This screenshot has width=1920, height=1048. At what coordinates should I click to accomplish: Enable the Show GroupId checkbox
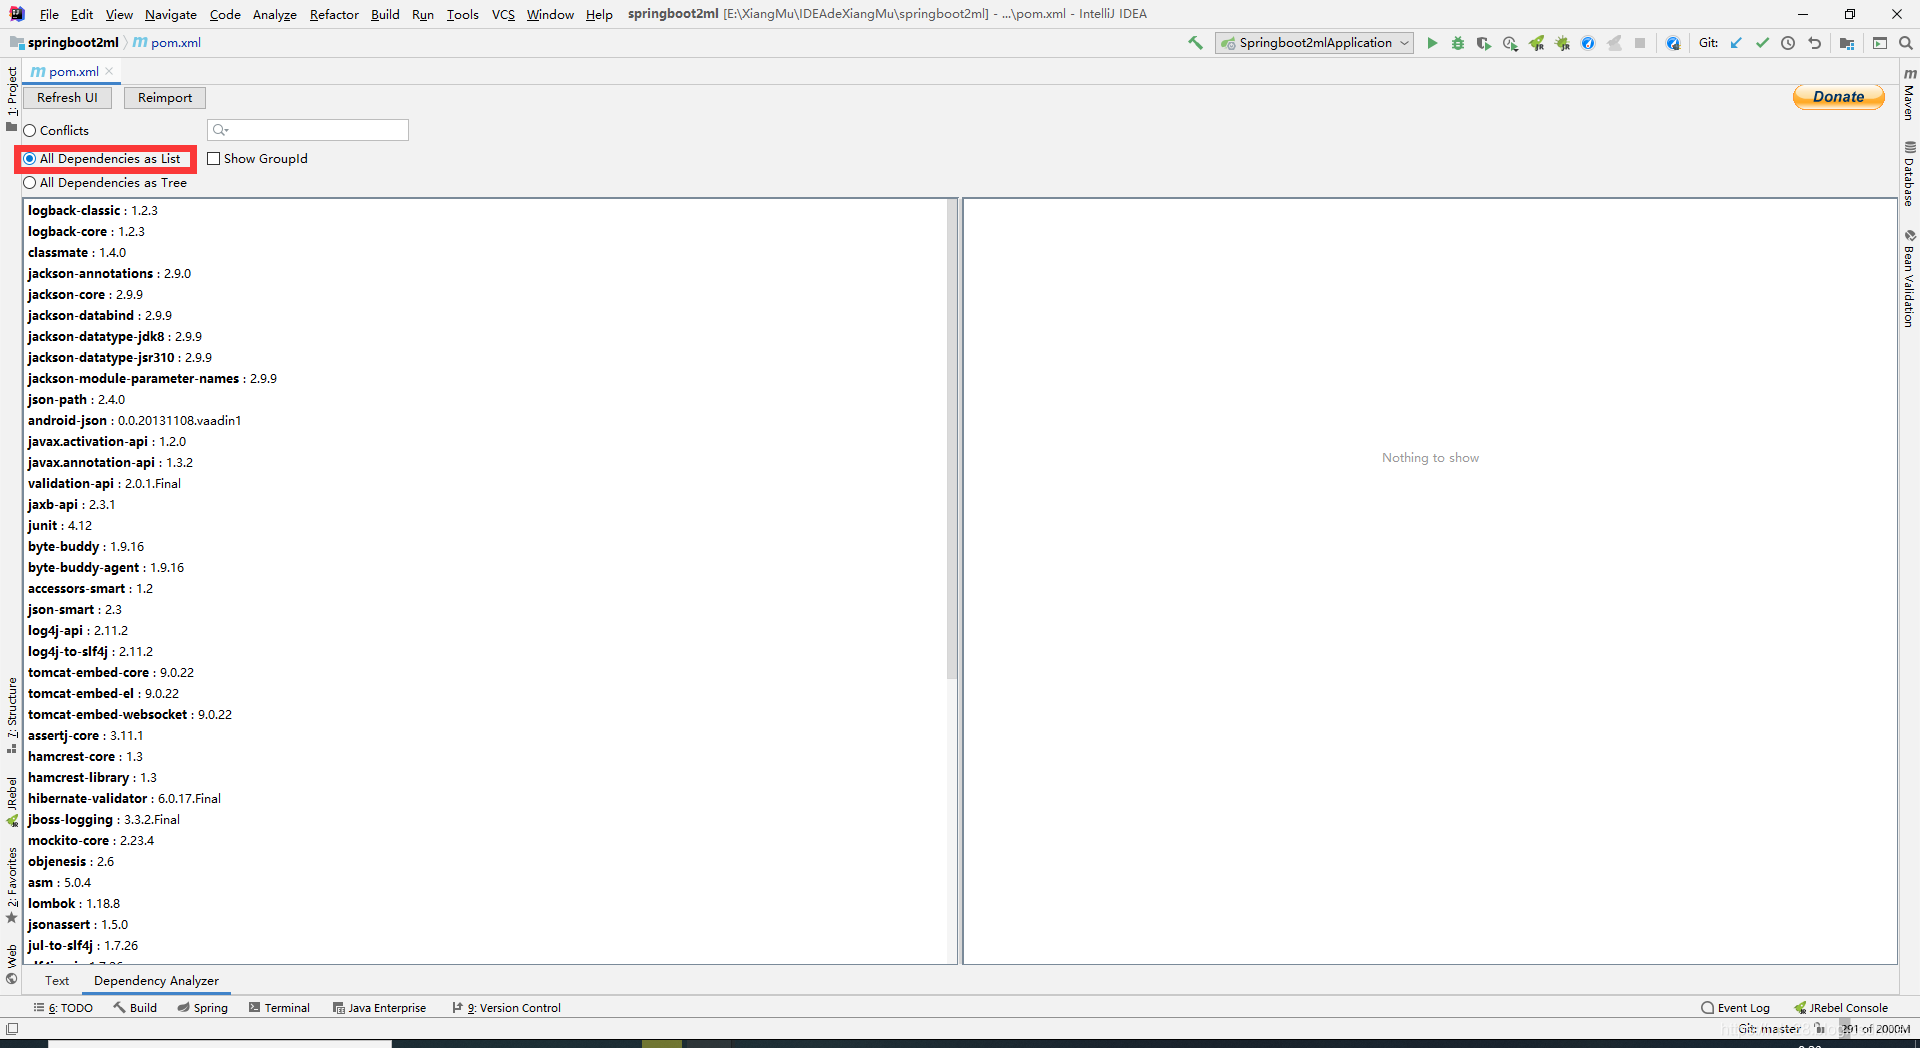pyautogui.click(x=213, y=159)
